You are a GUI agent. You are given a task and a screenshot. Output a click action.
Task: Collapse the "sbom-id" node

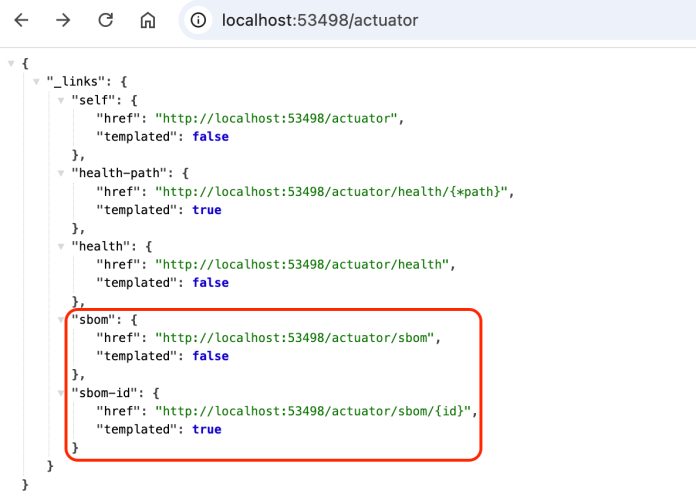(60, 393)
